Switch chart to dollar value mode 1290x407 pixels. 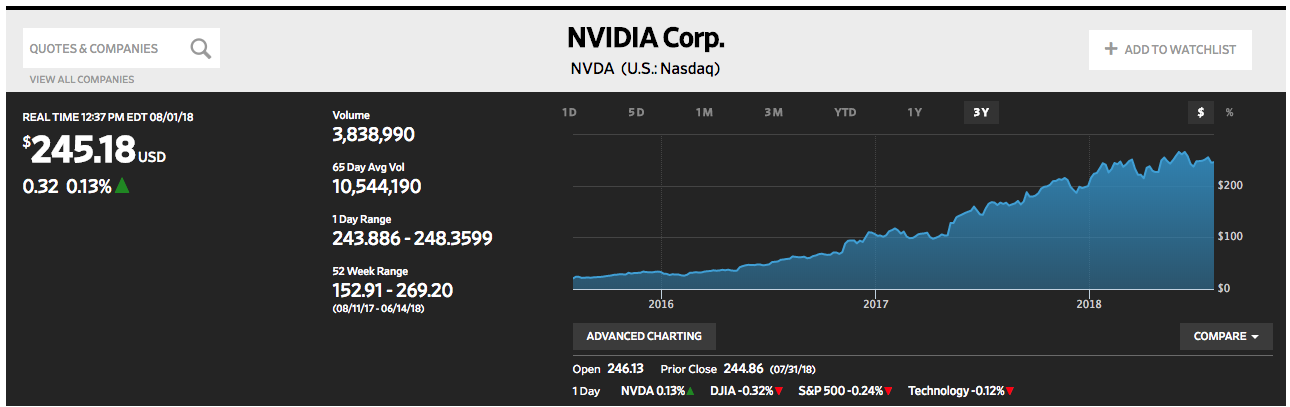(1200, 112)
